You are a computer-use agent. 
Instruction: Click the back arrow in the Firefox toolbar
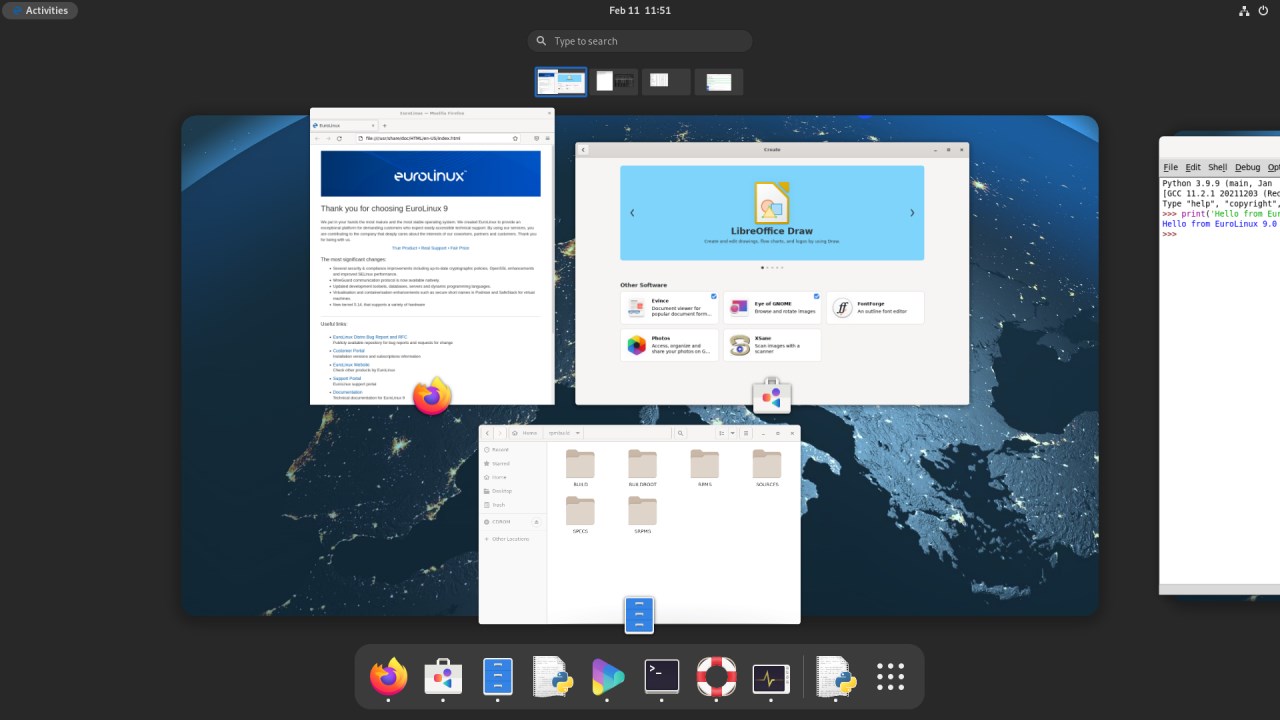[317, 138]
